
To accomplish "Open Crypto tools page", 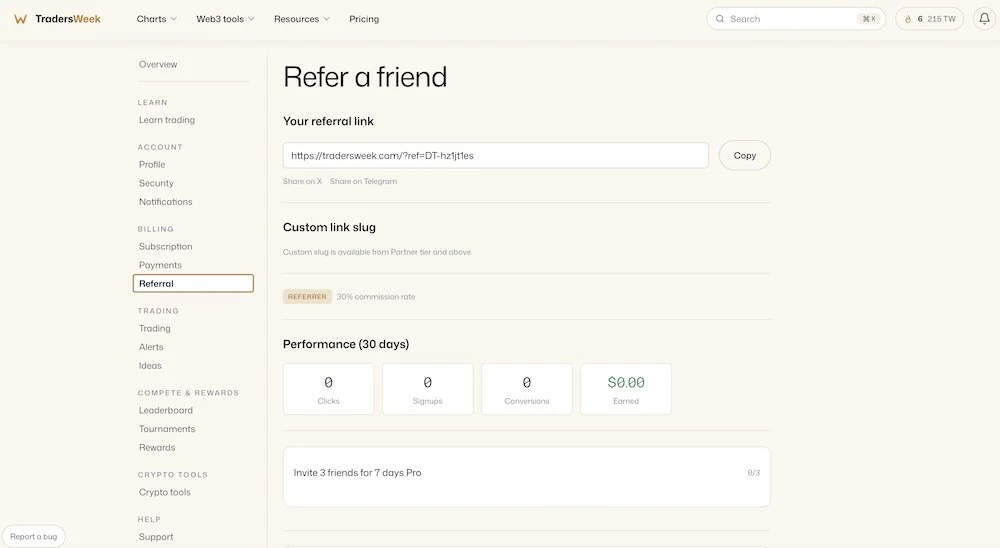I will 165,492.
